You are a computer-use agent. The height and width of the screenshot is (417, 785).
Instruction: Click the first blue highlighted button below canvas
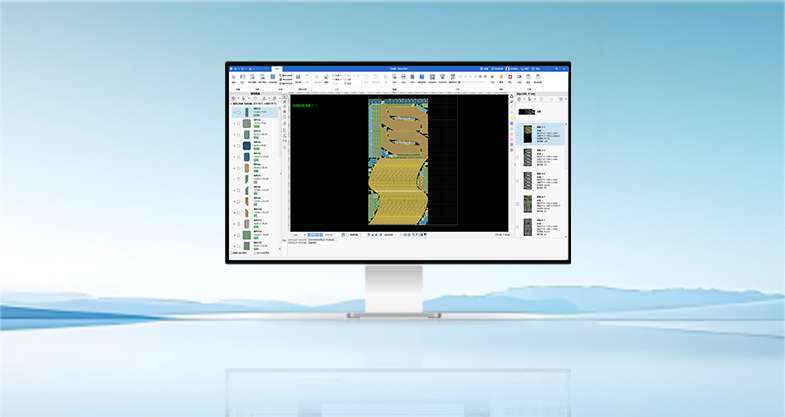coord(311,235)
